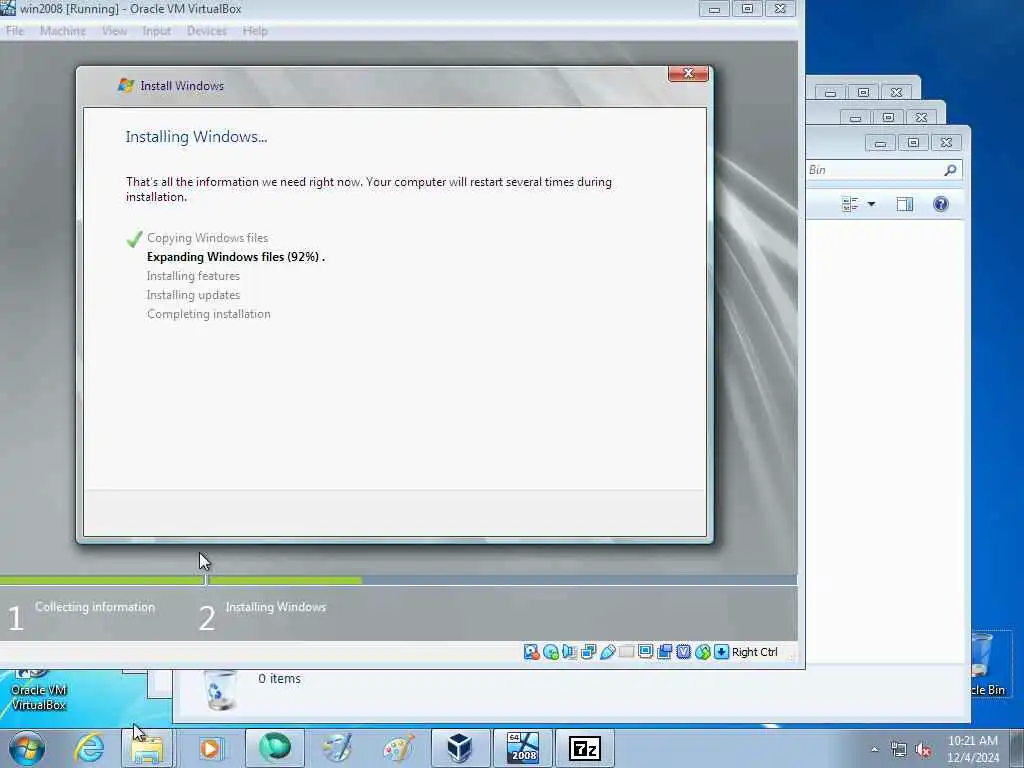This screenshot has width=1024, height=768.
Task: Click the display indicator in VirtualBox status bar
Action: (x=645, y=652)
